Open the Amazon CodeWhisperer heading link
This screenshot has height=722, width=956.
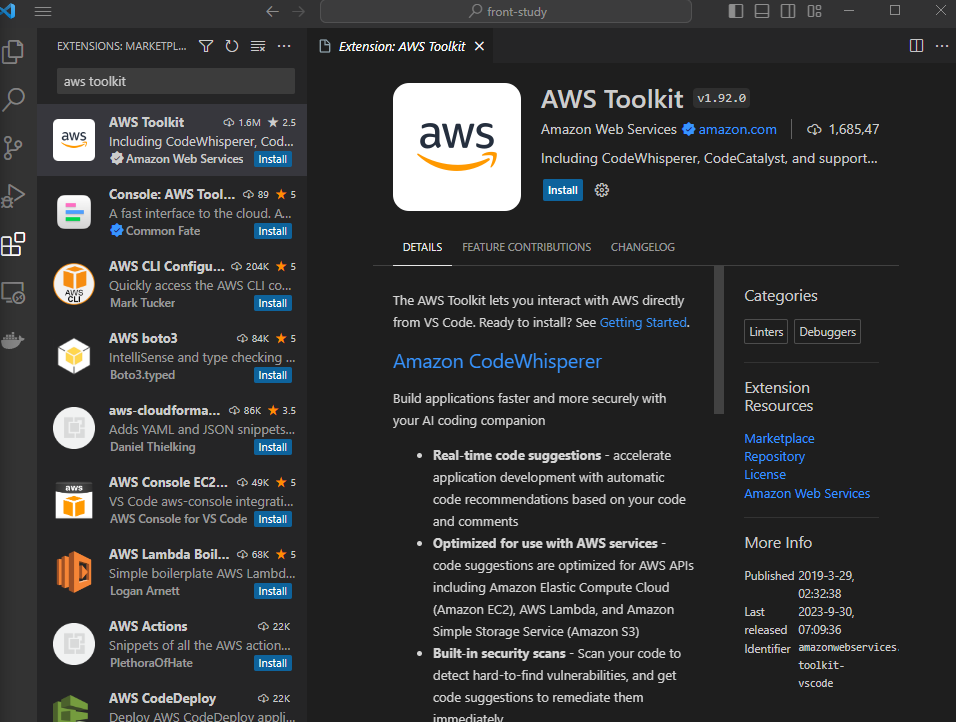(497, 362)
